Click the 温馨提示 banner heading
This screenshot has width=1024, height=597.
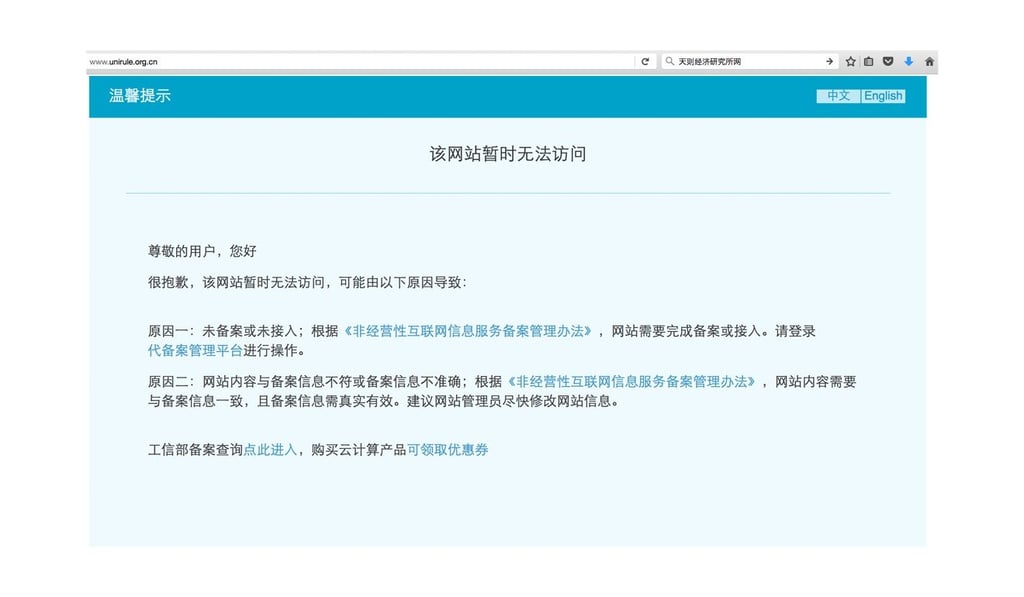[139, 95]
